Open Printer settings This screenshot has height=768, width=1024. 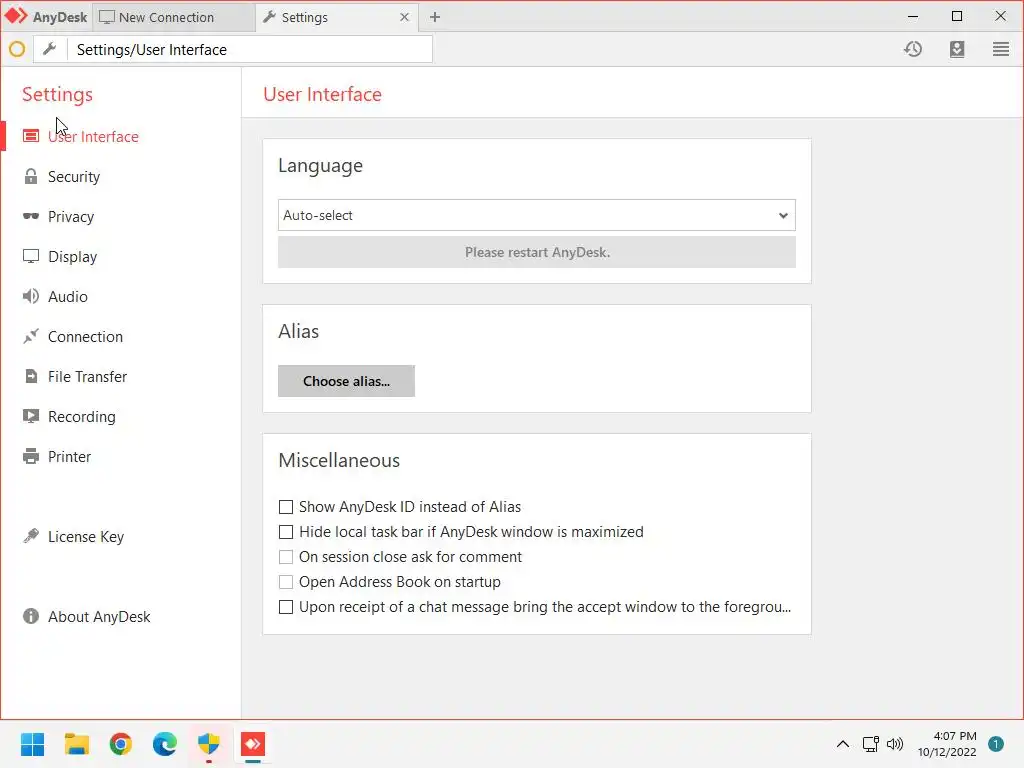(x=69, y=456)
